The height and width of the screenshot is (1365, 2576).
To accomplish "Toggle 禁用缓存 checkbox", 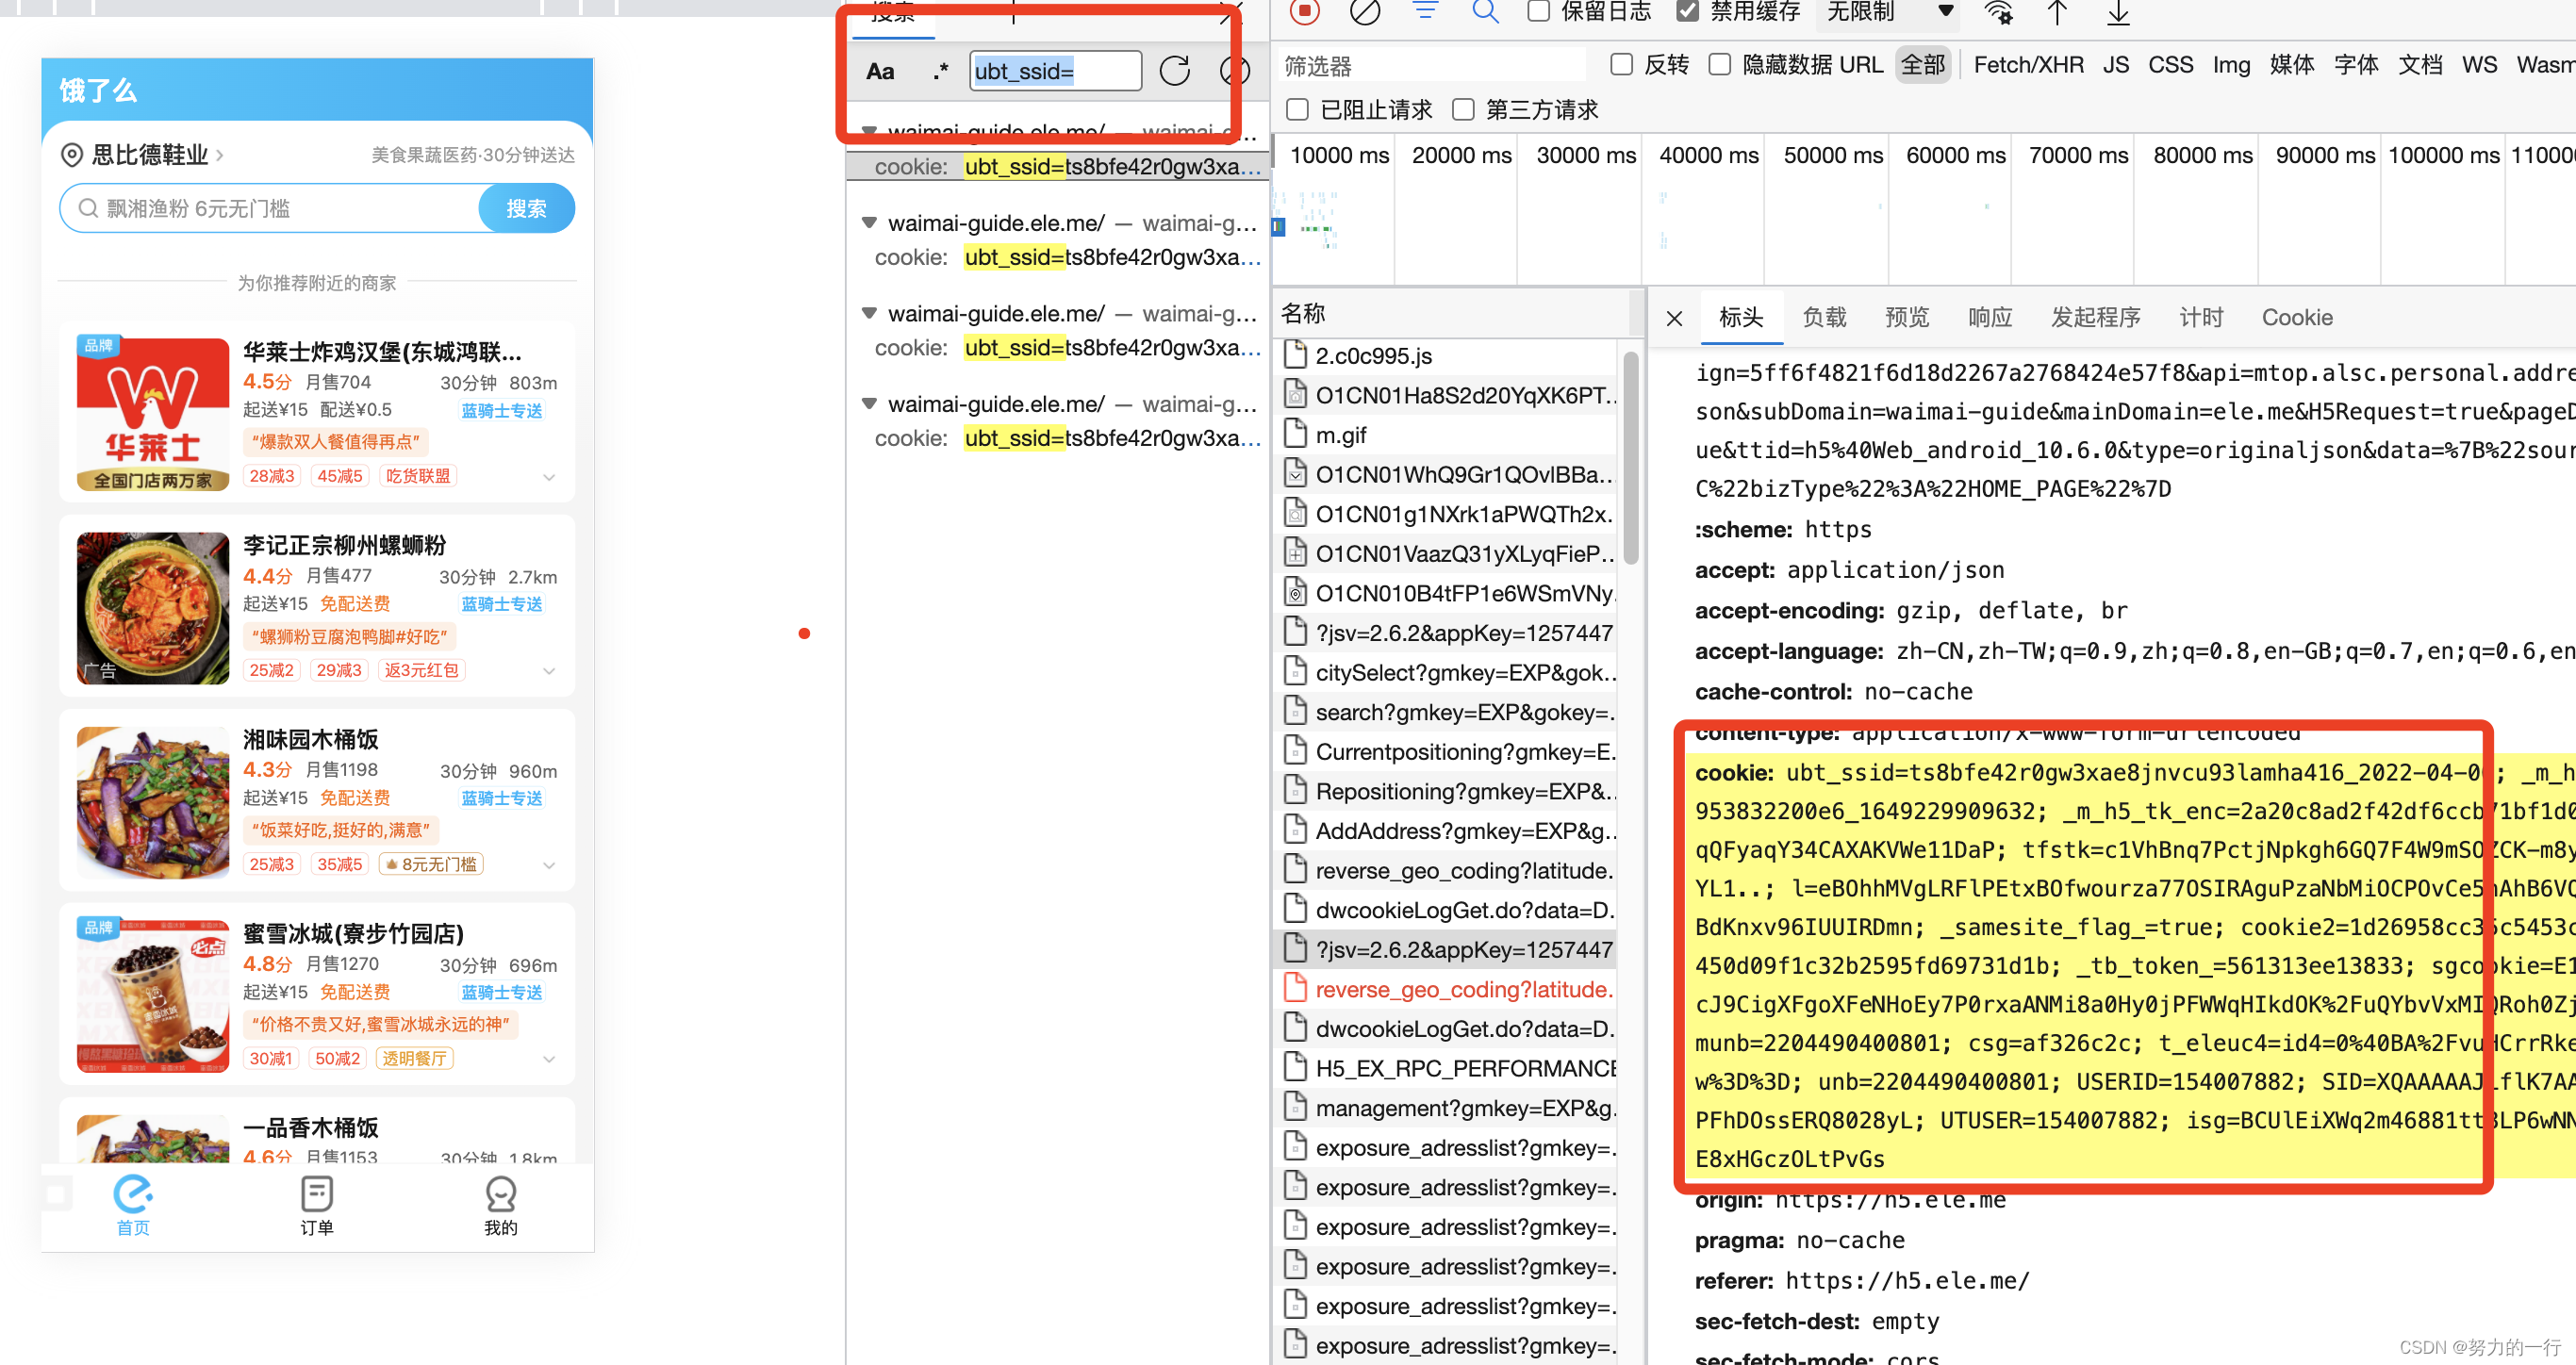I will (1688, 11).
